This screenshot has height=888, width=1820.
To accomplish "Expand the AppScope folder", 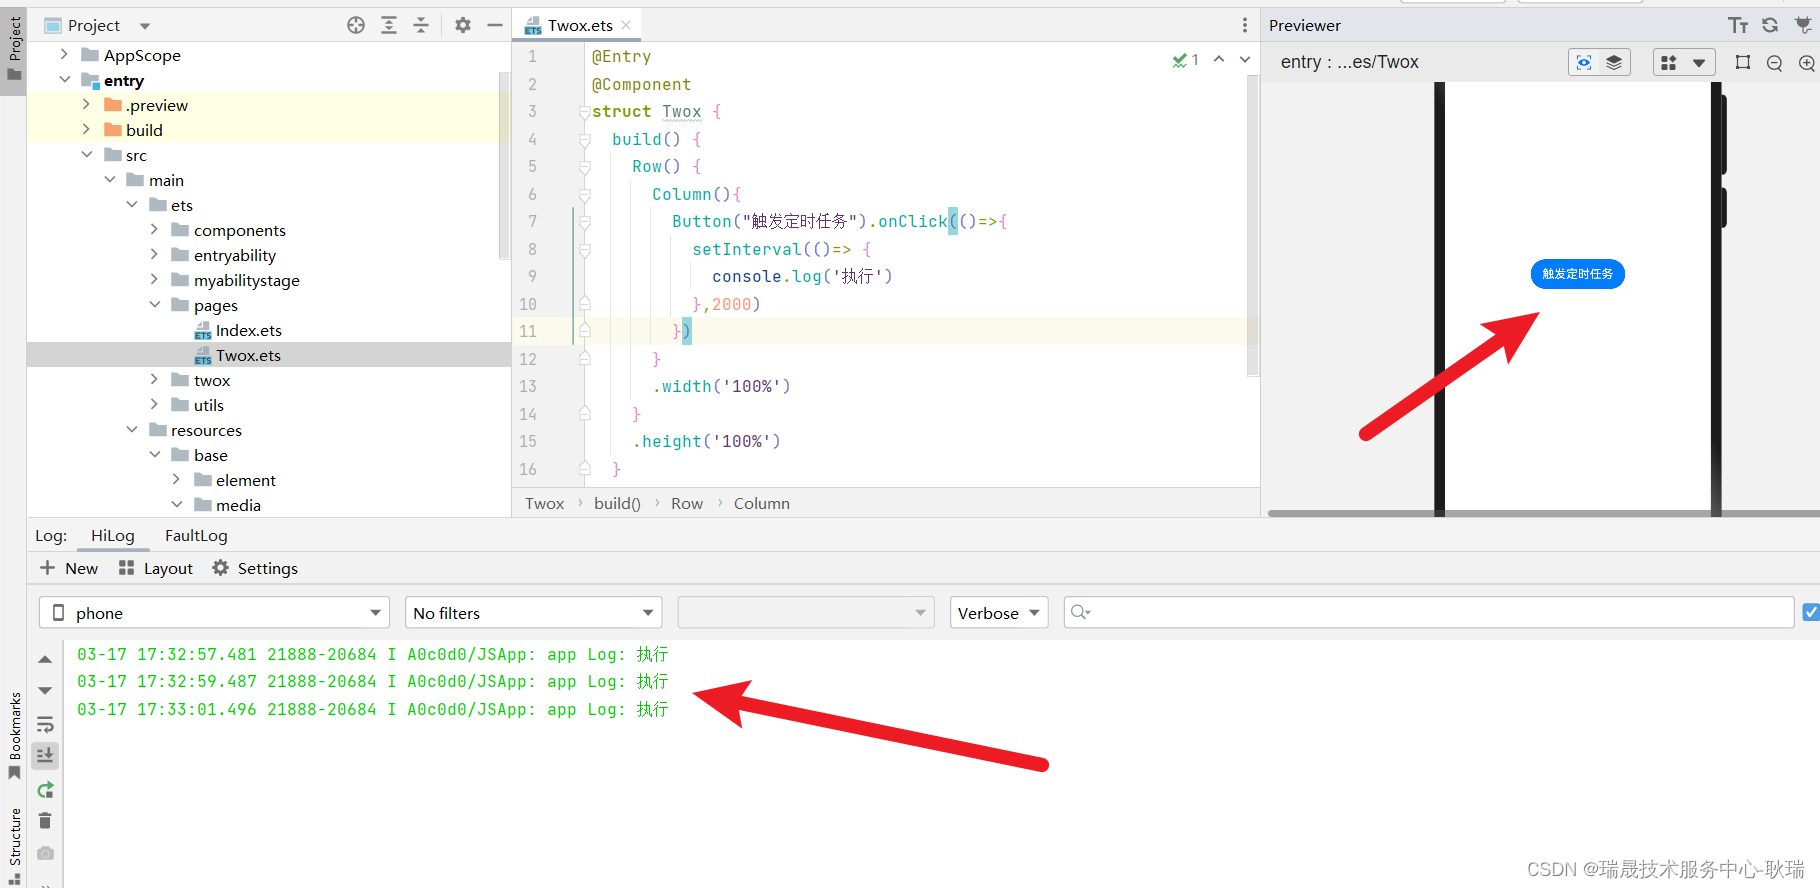I will click(64, 54).
